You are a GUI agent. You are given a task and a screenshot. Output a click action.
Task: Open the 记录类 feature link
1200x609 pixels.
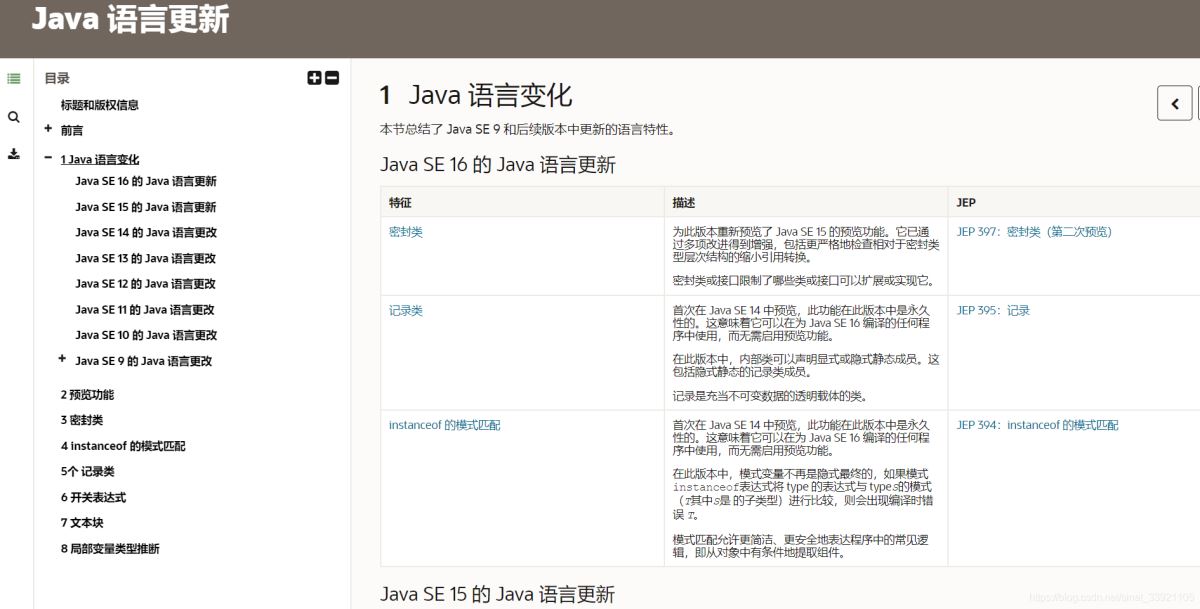(405, 310)
